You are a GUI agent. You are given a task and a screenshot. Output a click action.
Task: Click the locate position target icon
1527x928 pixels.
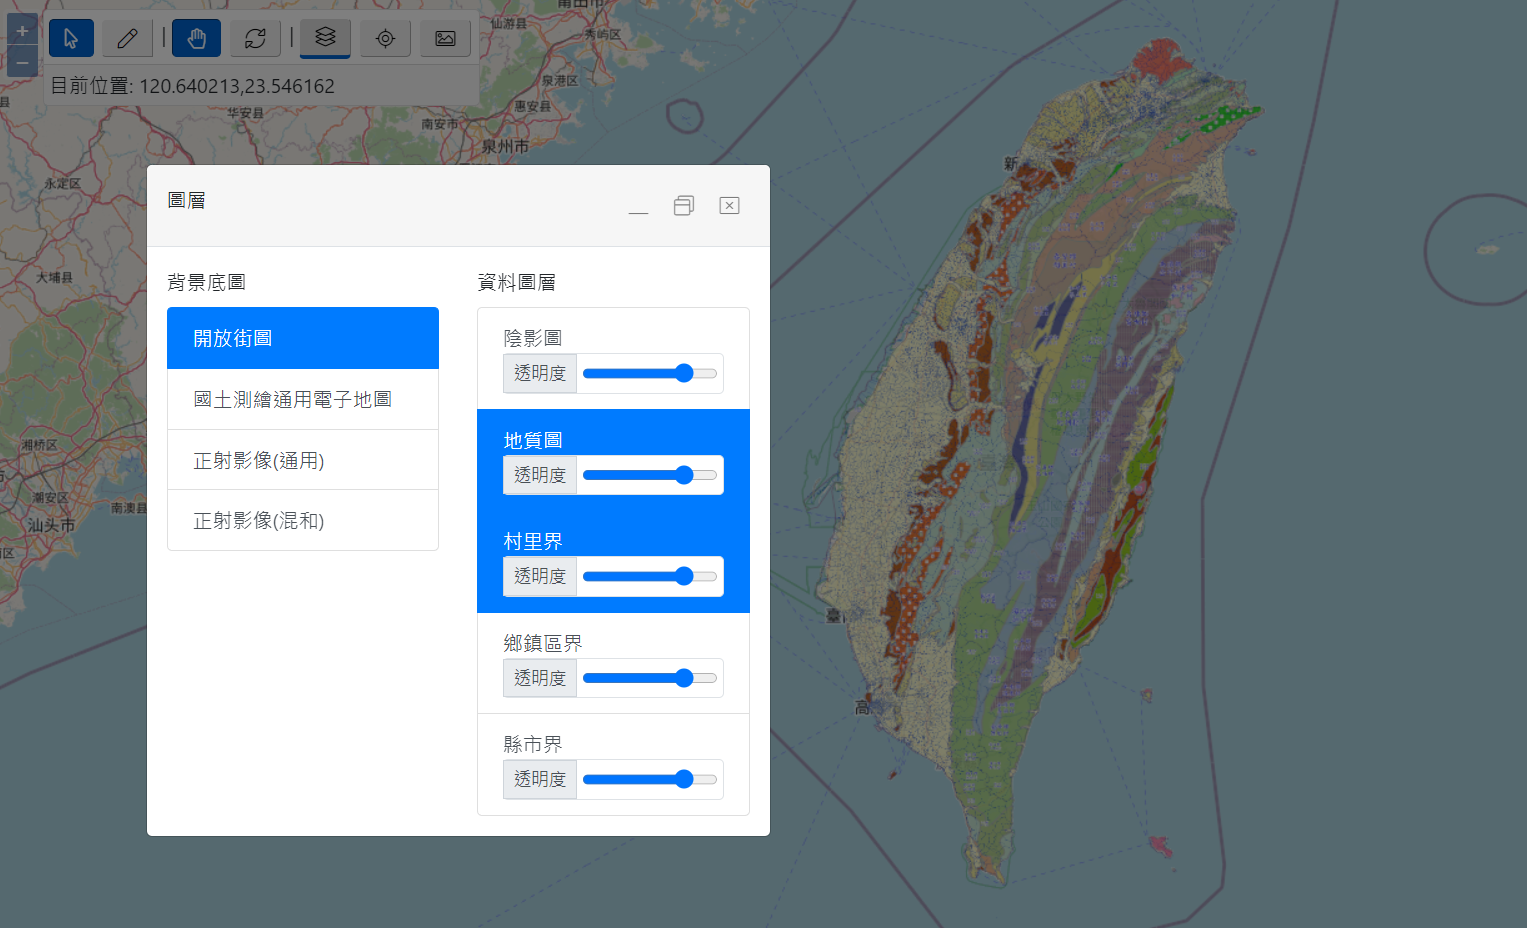(x=385, y=38)
